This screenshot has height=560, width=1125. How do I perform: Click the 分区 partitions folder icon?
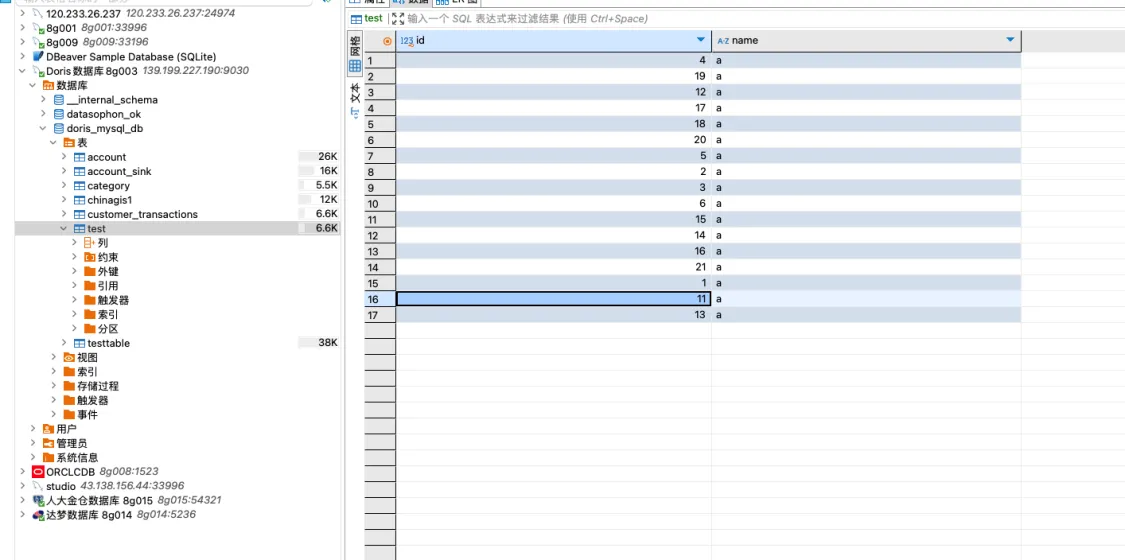tap(89, 329)
